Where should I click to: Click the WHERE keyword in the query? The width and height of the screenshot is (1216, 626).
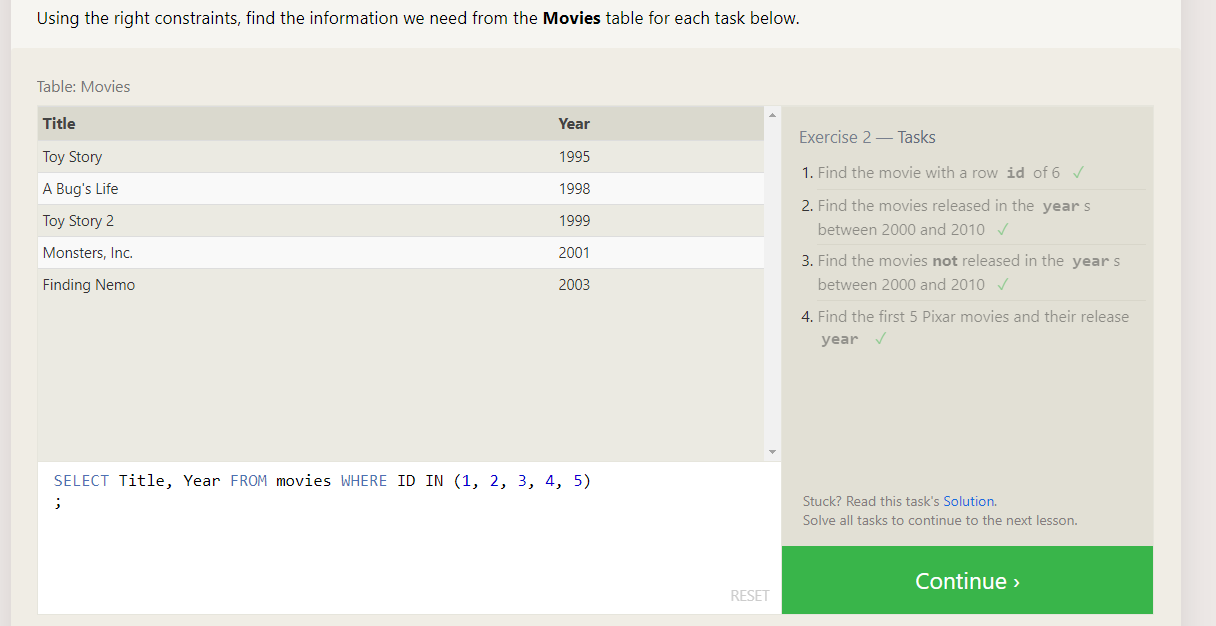(x=364, y=481)
